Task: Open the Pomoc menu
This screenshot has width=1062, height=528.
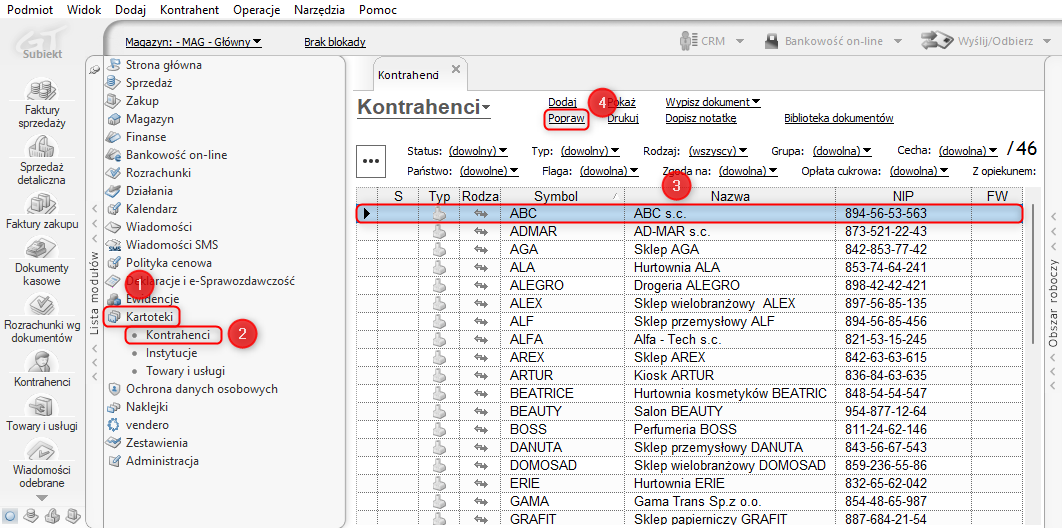Action: [378, 10]
